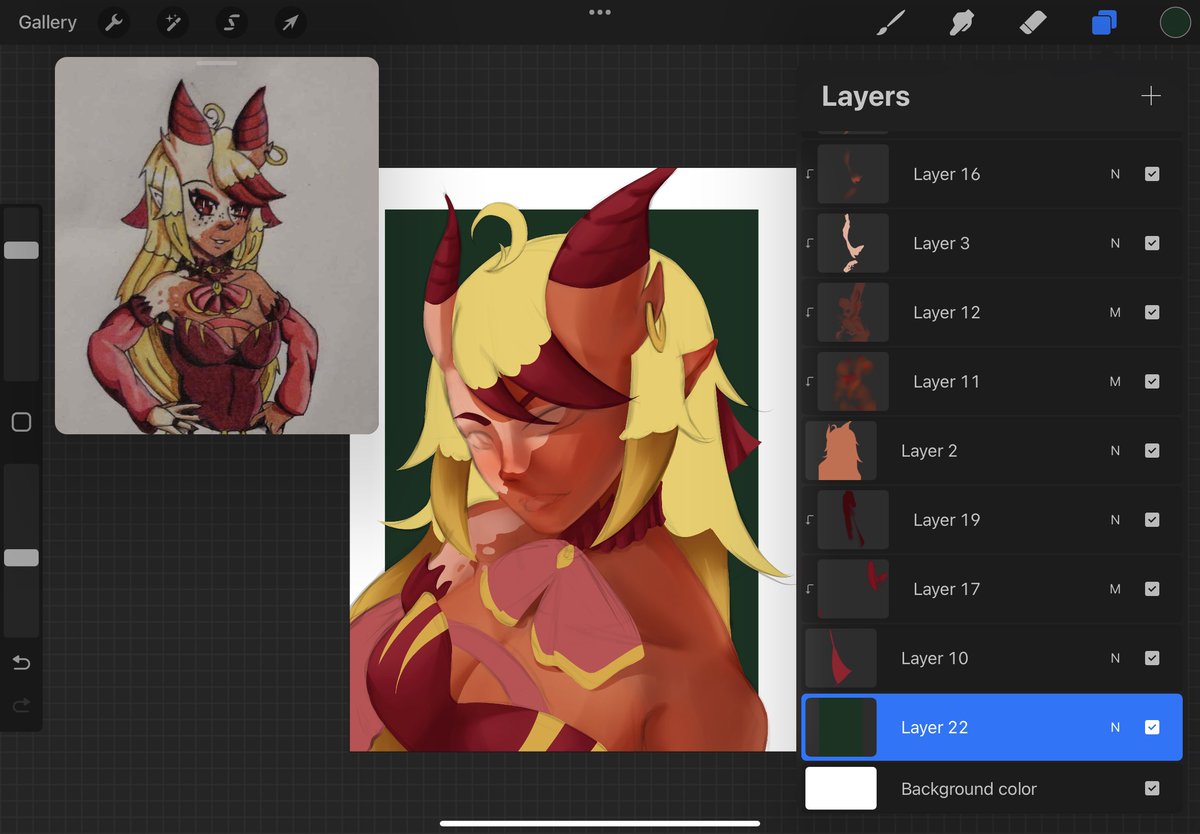
Task: Tap the iPad home indicator bar
Action: coord(599,824)
